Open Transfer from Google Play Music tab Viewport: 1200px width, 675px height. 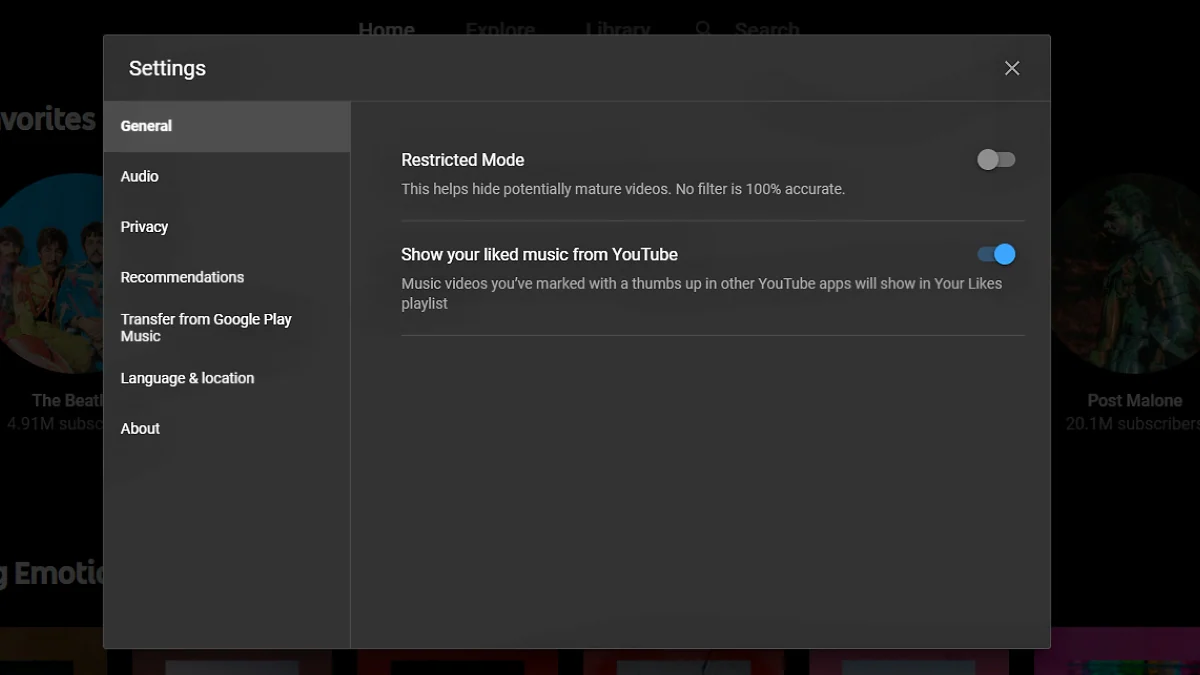point(227,328)
